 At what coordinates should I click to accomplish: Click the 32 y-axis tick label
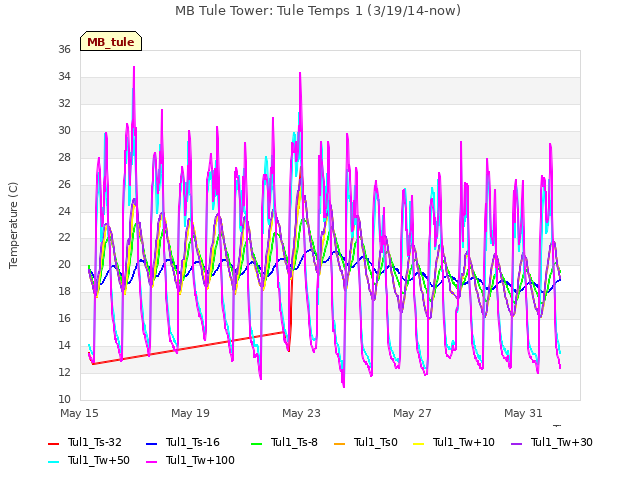(x=64, y=103)
